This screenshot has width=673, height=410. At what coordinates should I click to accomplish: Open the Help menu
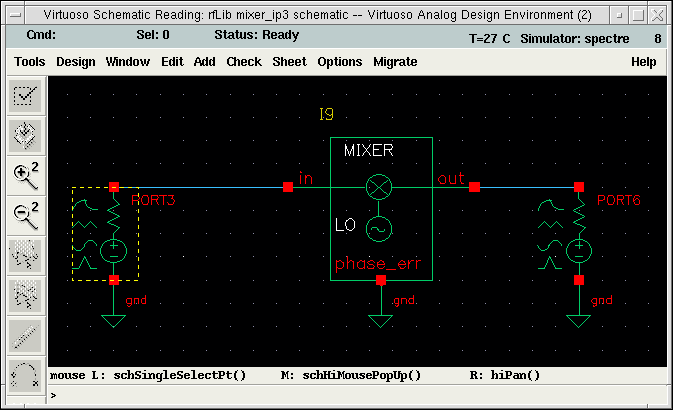pyautogui.click(x=644, y=62)
